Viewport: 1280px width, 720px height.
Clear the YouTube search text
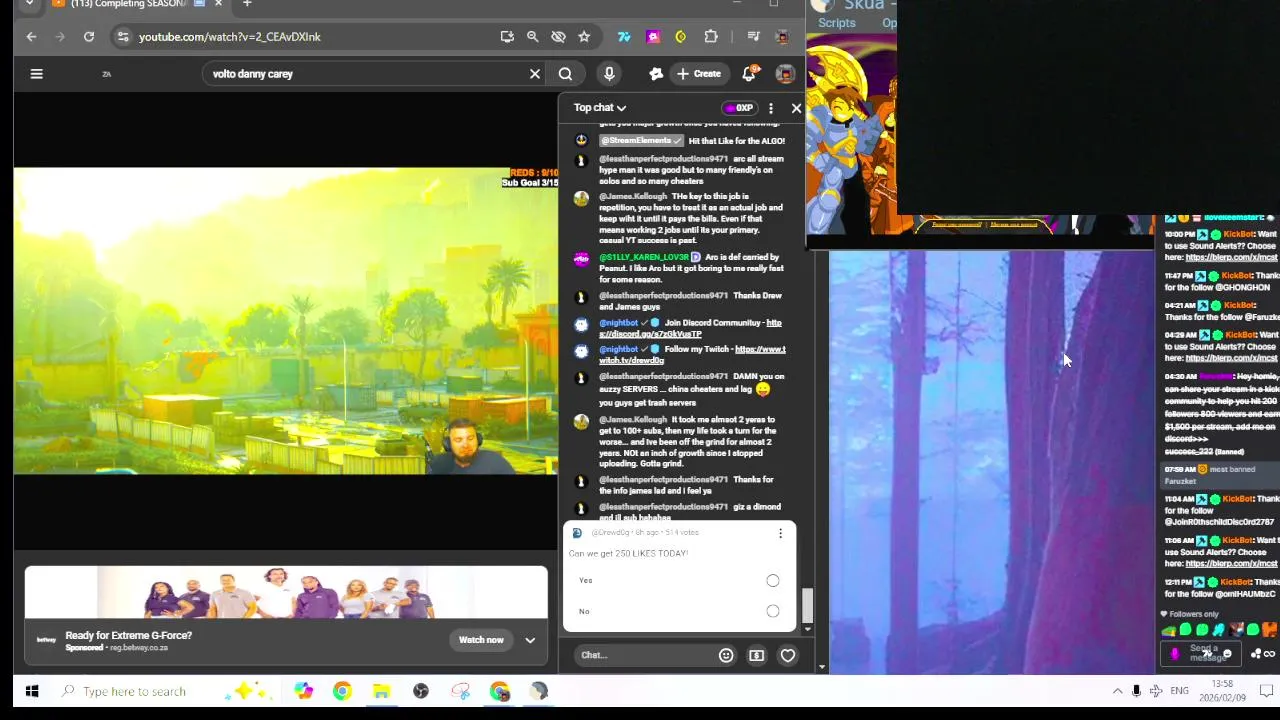[x=535, y=74]
